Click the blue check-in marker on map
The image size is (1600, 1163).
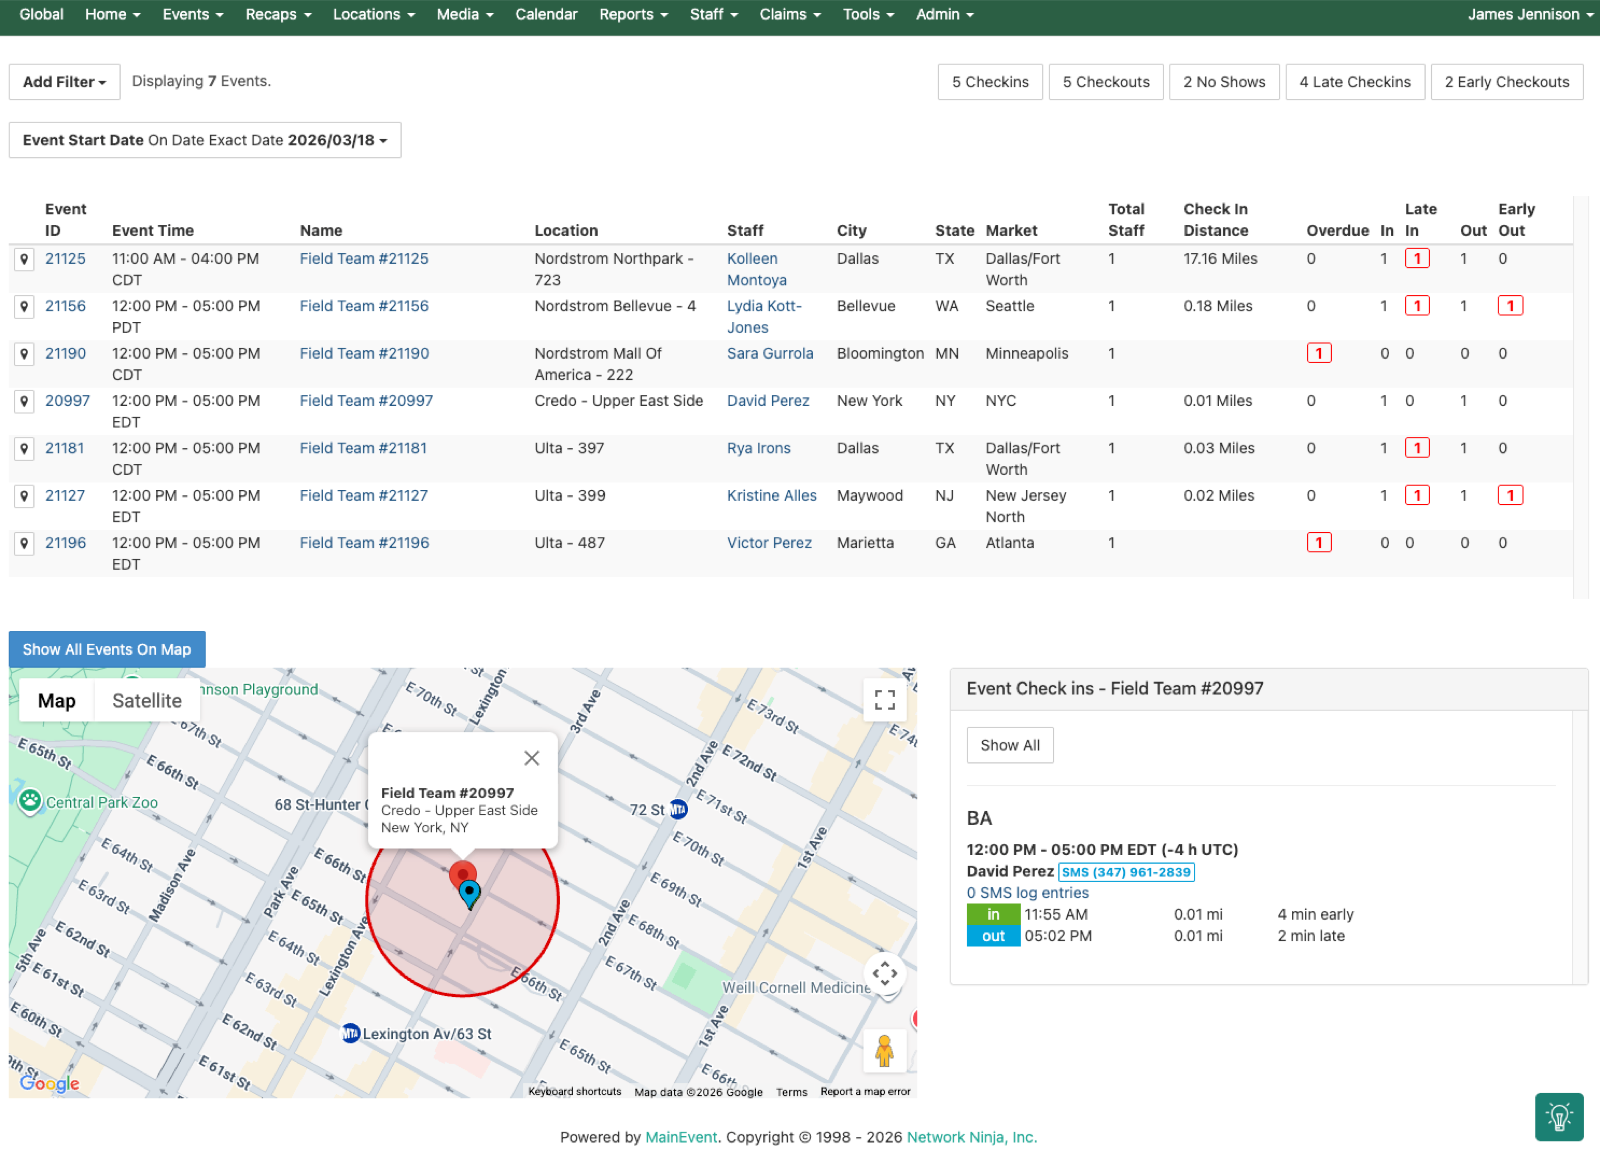click(470, 893)
